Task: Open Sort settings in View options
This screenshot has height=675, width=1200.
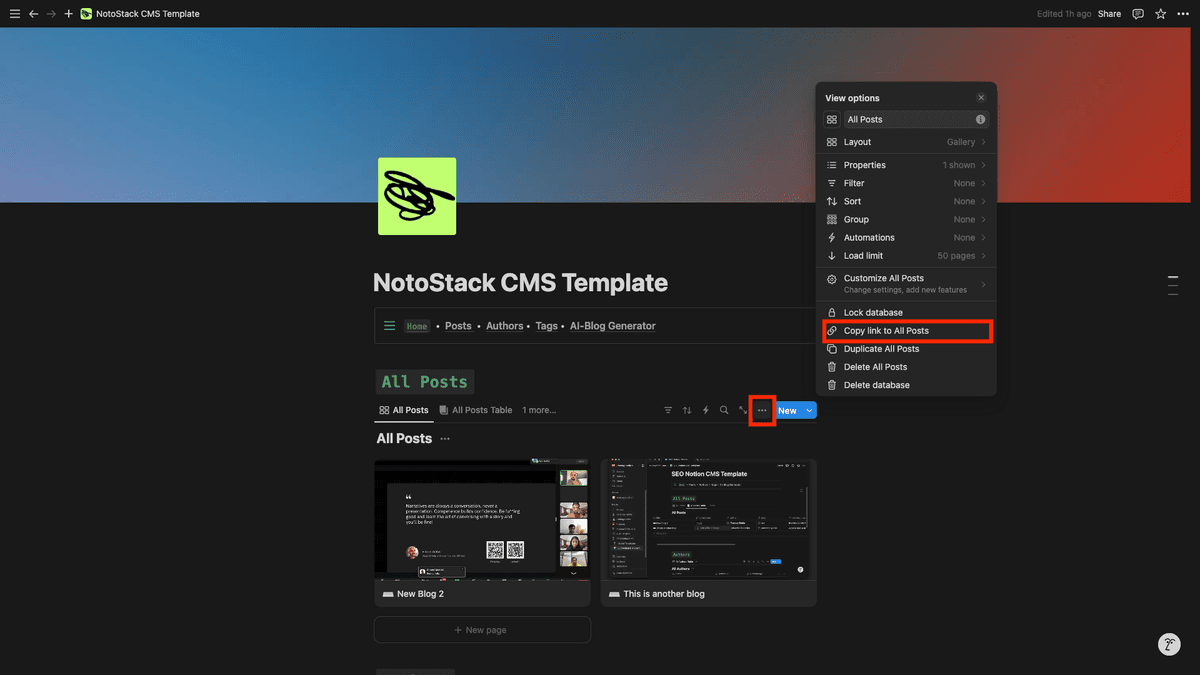Action: tap(906, 201)
